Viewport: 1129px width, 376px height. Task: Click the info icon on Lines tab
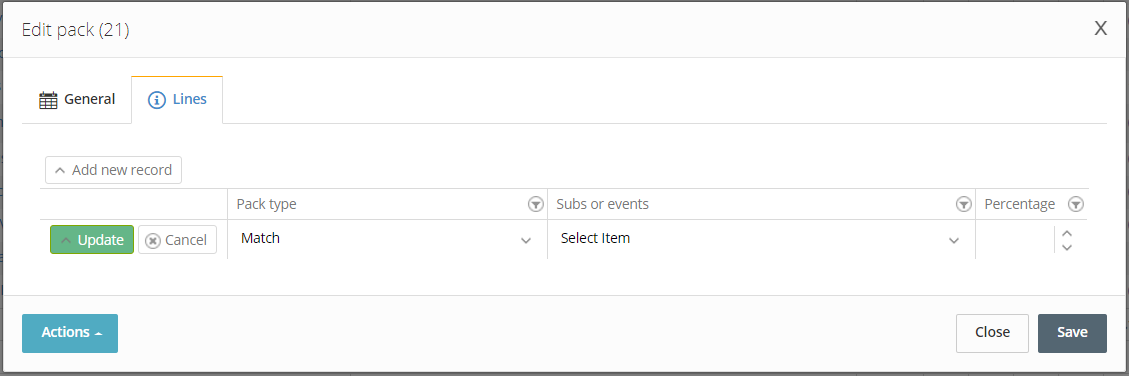tap(157, 100)
